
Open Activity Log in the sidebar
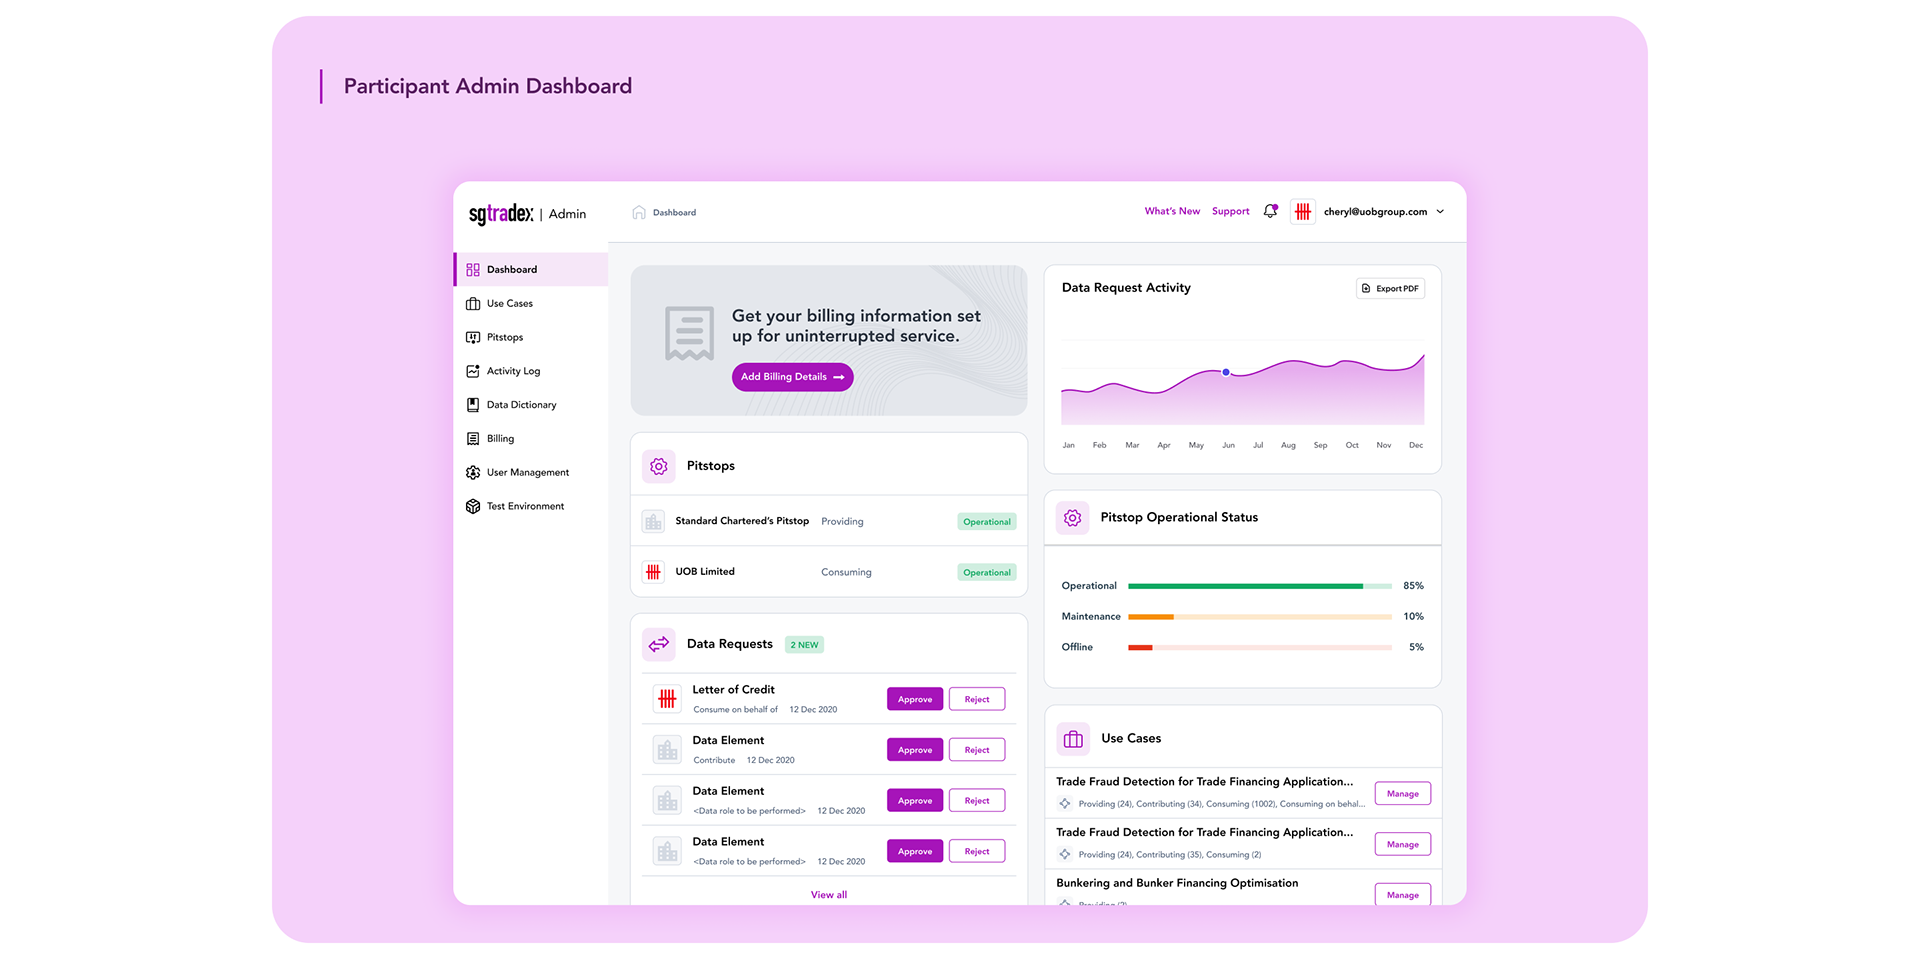pos(531,371)
